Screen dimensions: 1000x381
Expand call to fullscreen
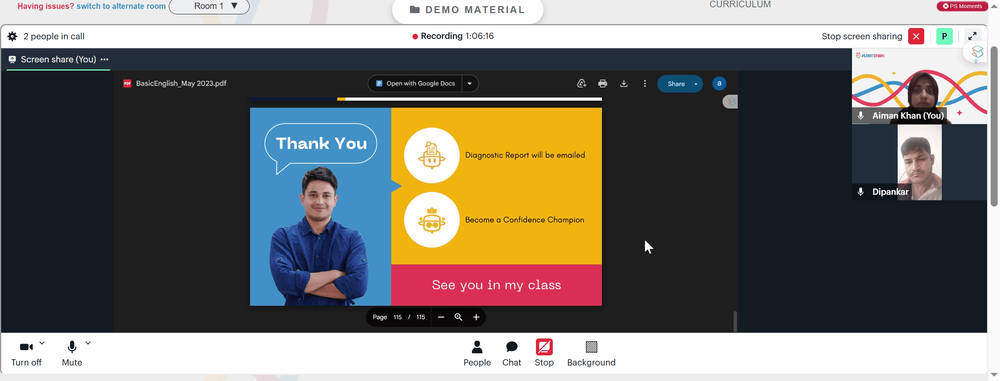[x=973, y=36]
